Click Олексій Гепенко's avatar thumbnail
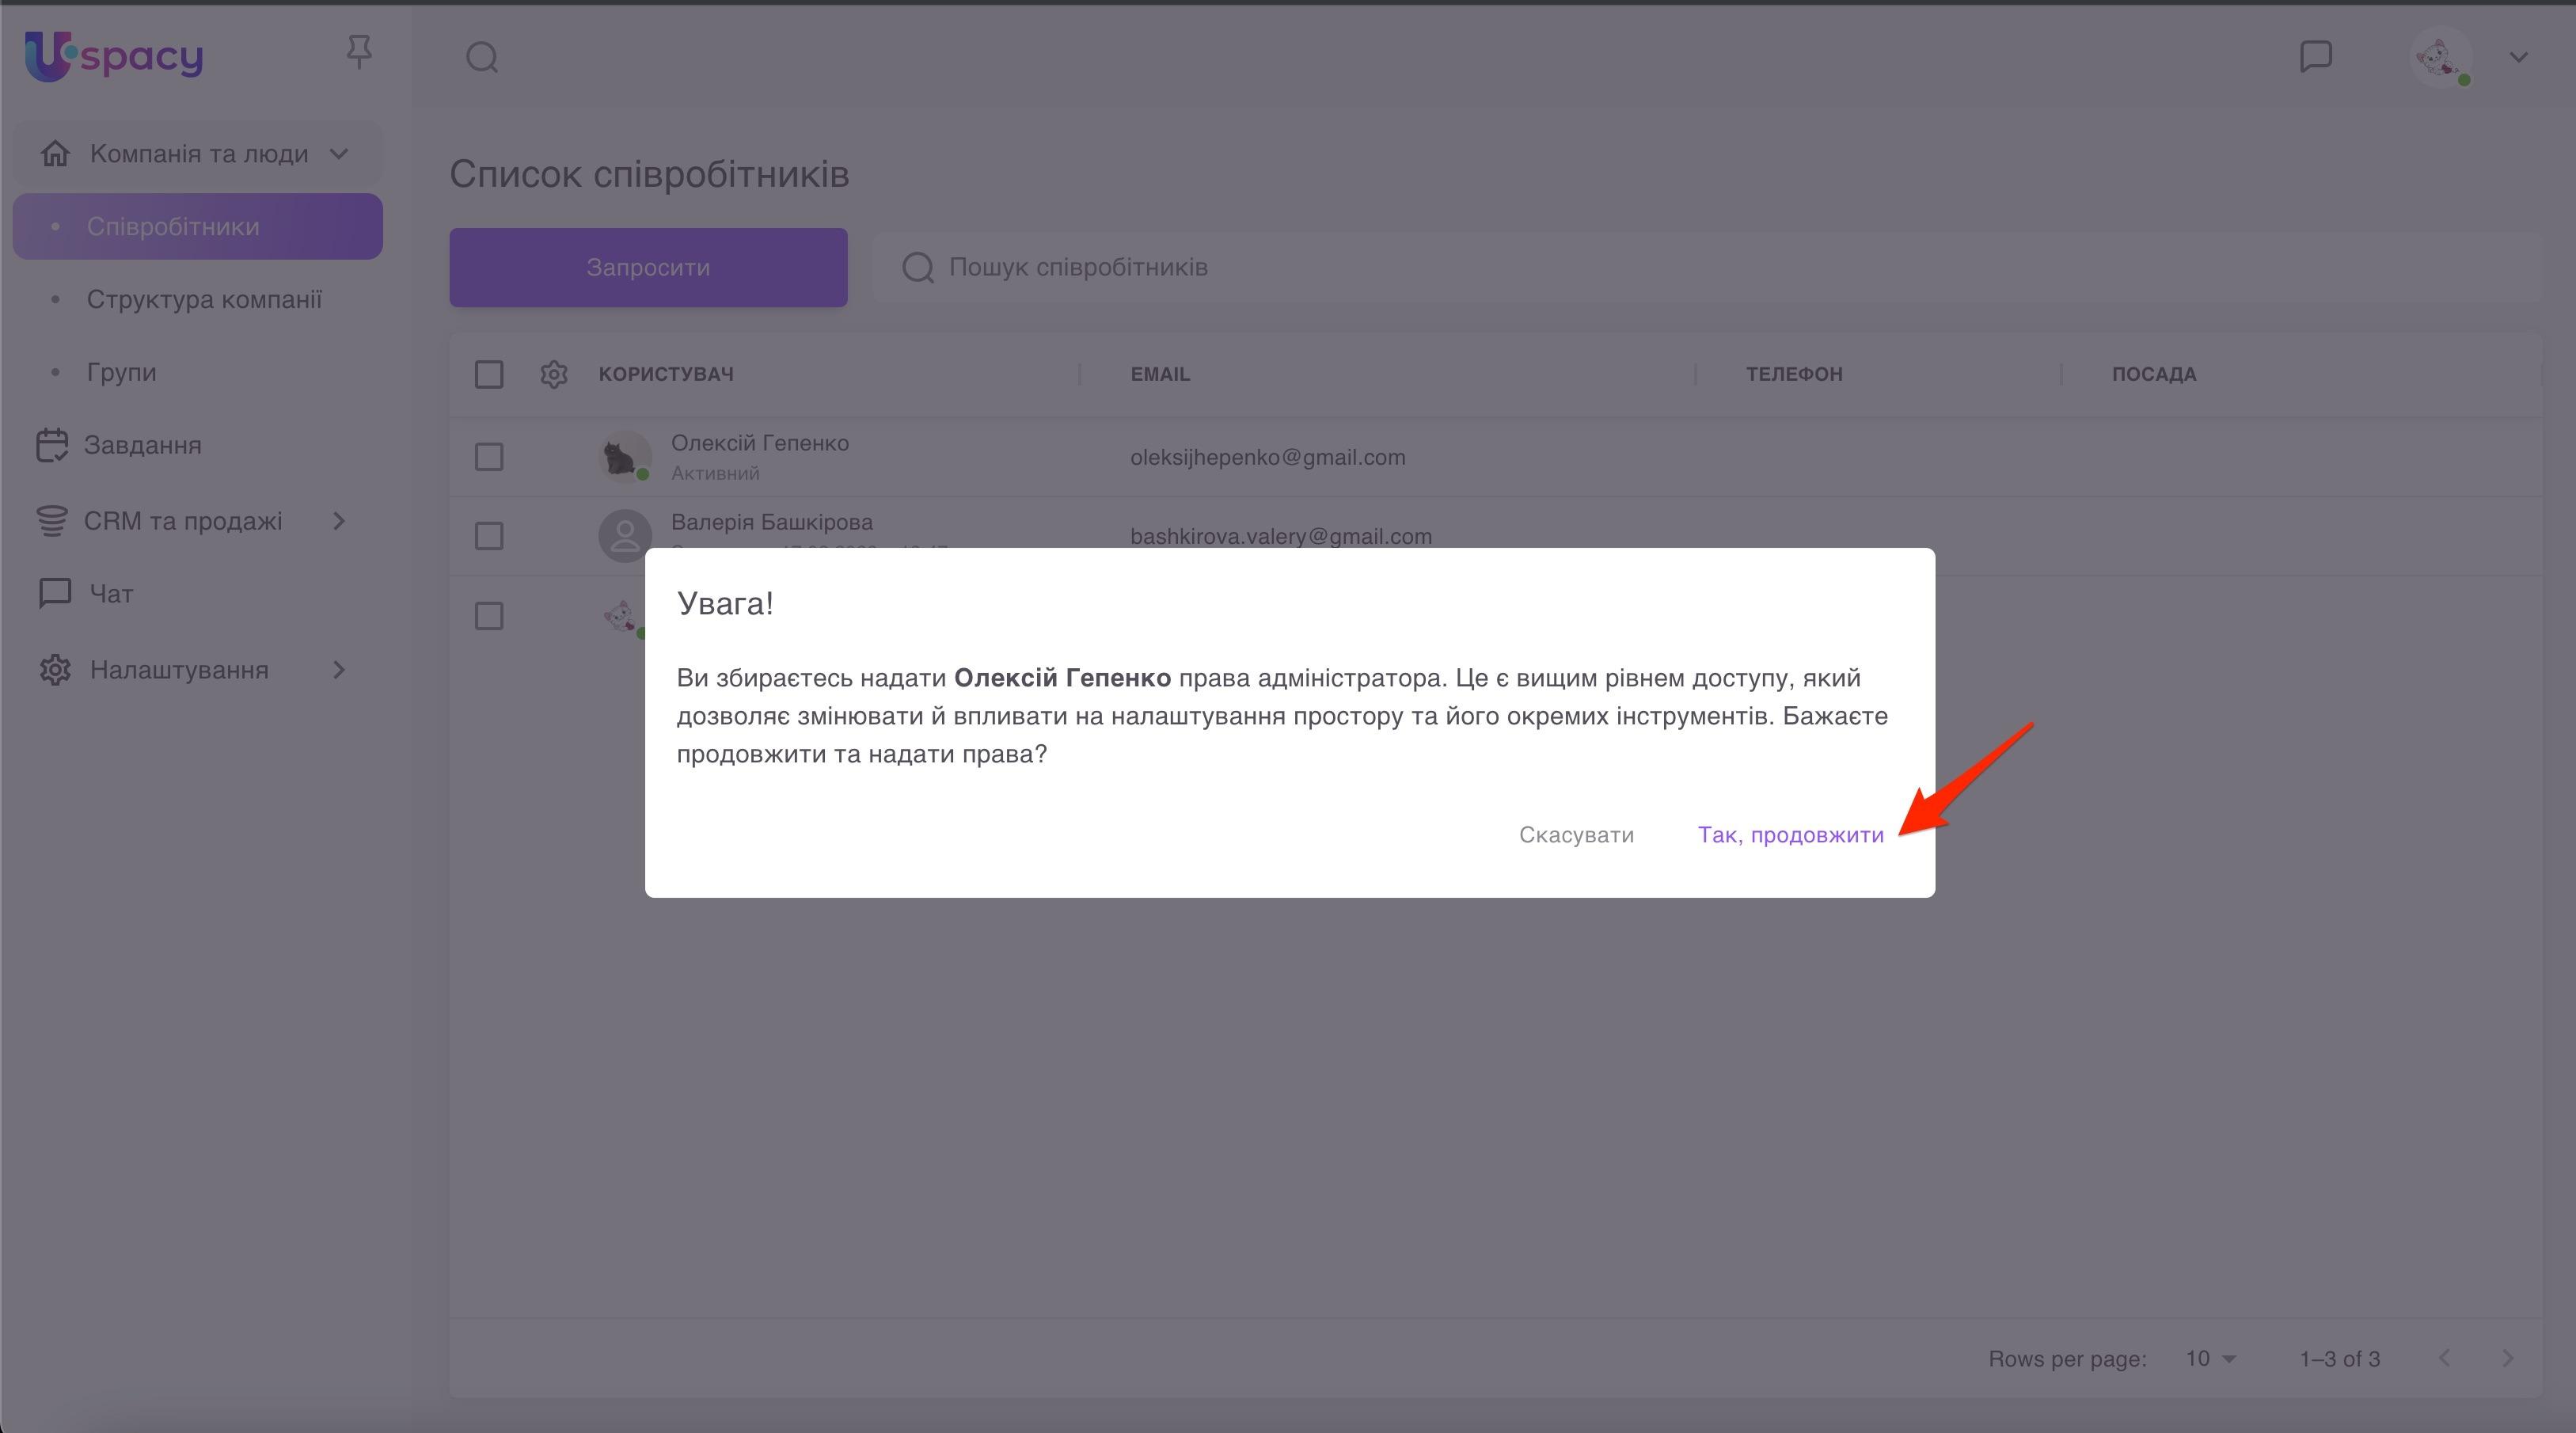 (624, 457)
